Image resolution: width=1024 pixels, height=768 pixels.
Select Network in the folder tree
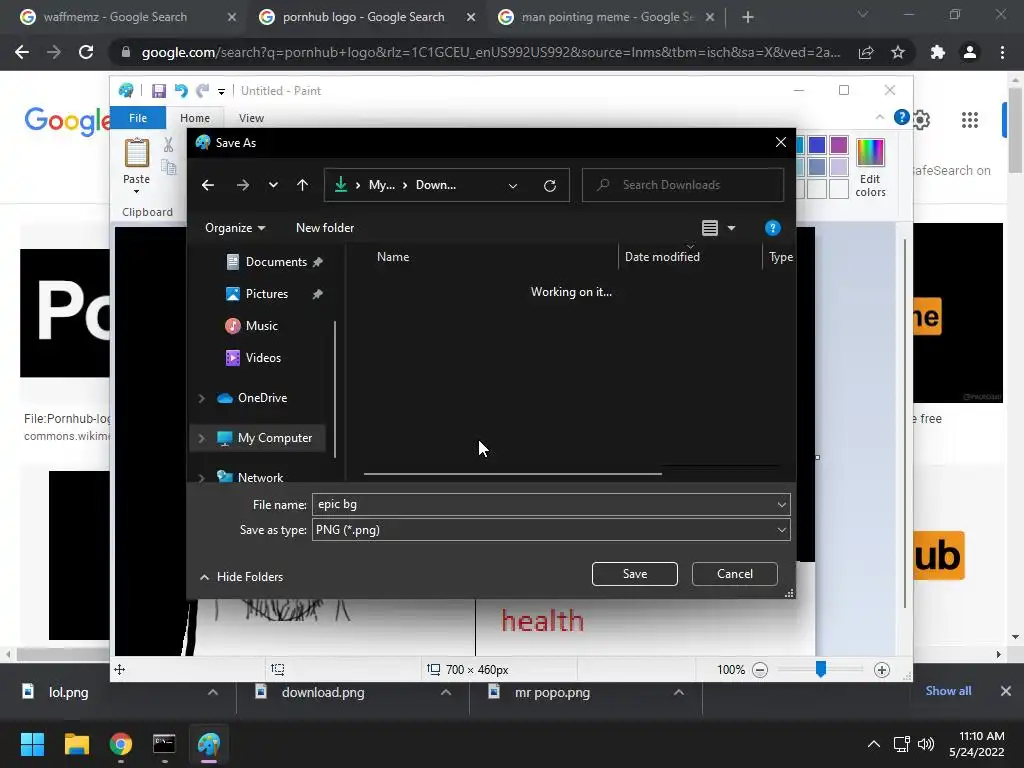click(260, 477)
